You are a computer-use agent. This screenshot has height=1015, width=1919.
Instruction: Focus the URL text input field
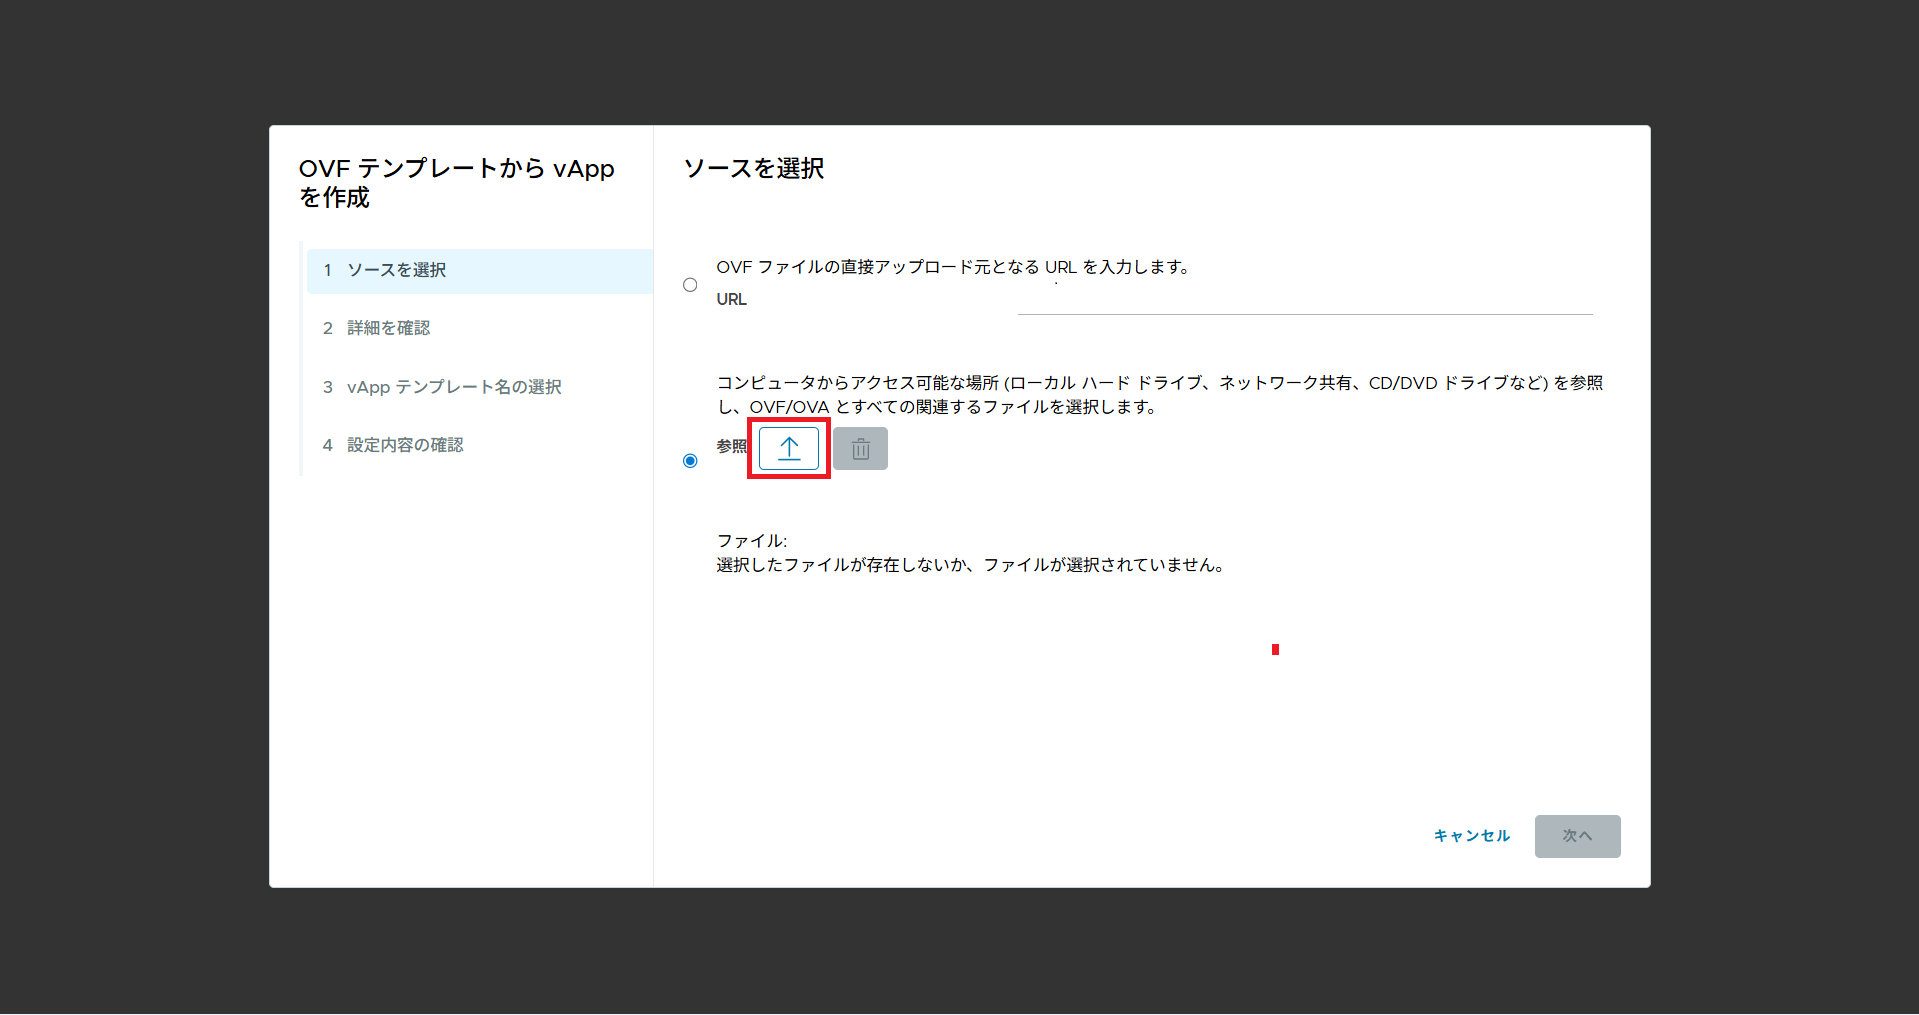[1304, 300]
